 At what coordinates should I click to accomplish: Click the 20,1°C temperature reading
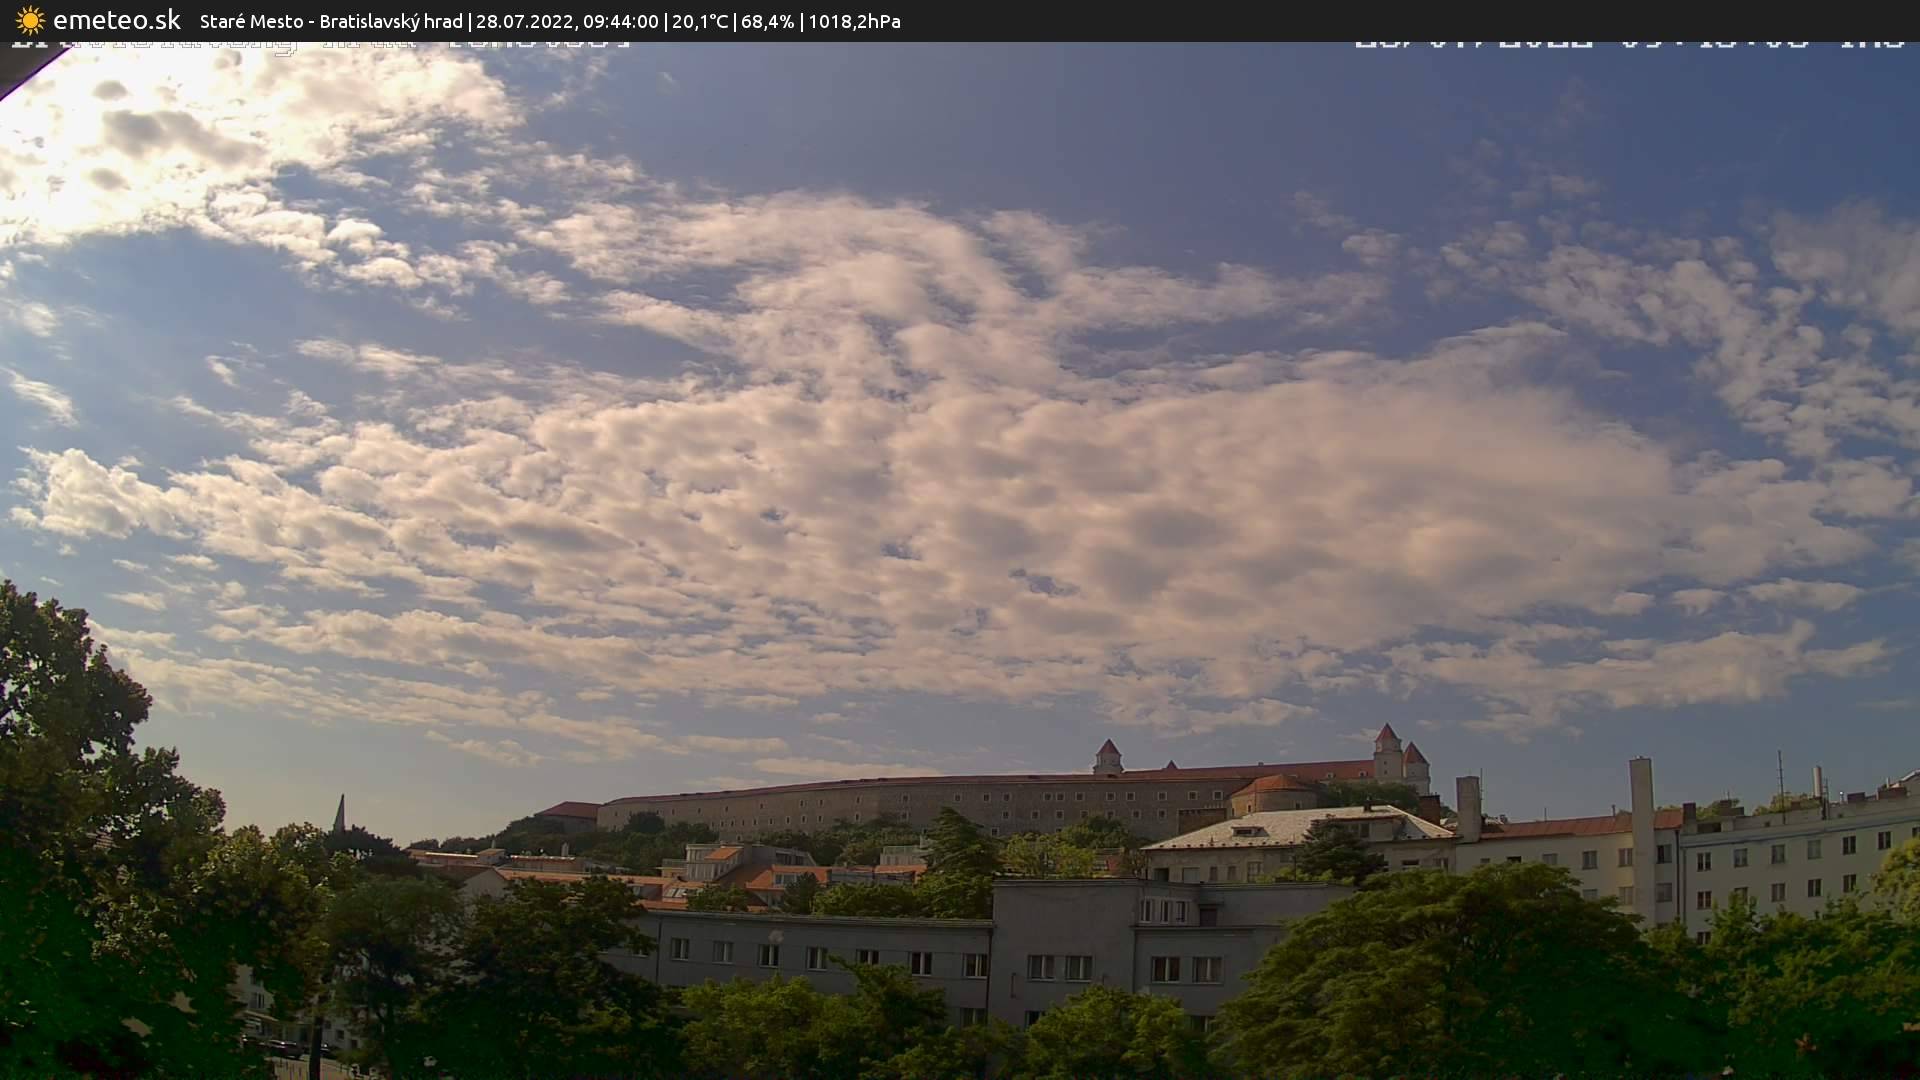699,21
